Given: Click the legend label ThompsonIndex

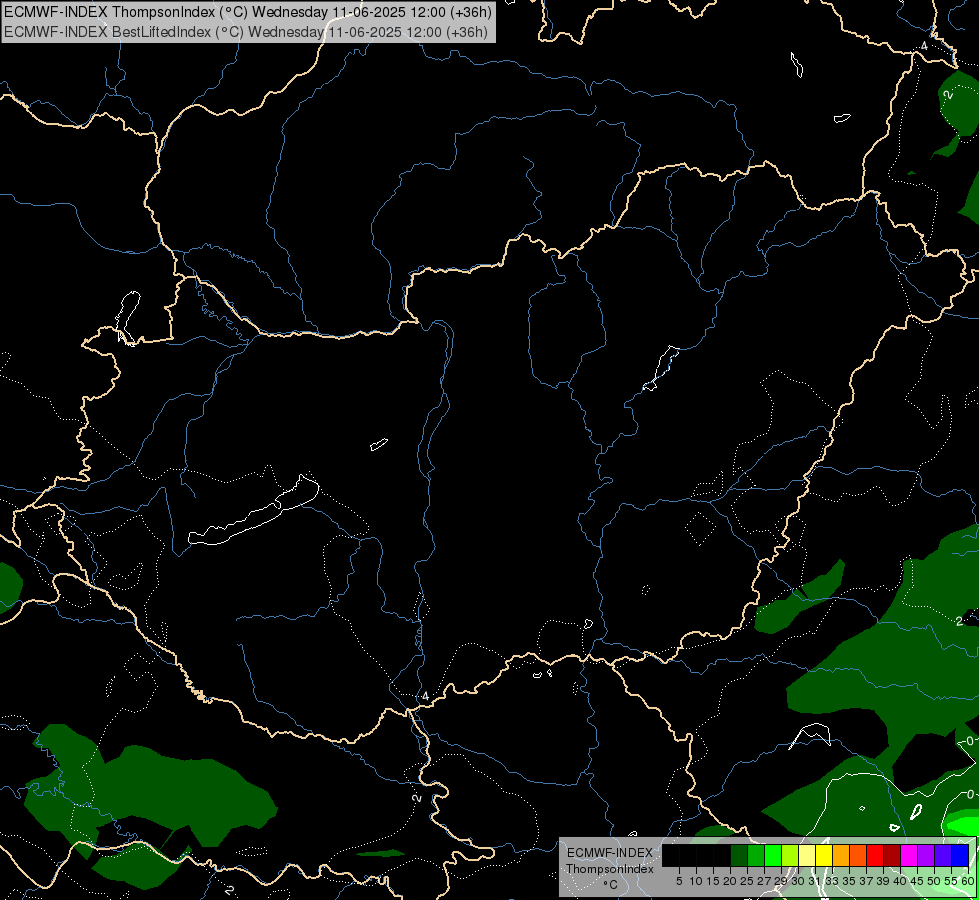Looking at the screenshot, I should [609, 869].
